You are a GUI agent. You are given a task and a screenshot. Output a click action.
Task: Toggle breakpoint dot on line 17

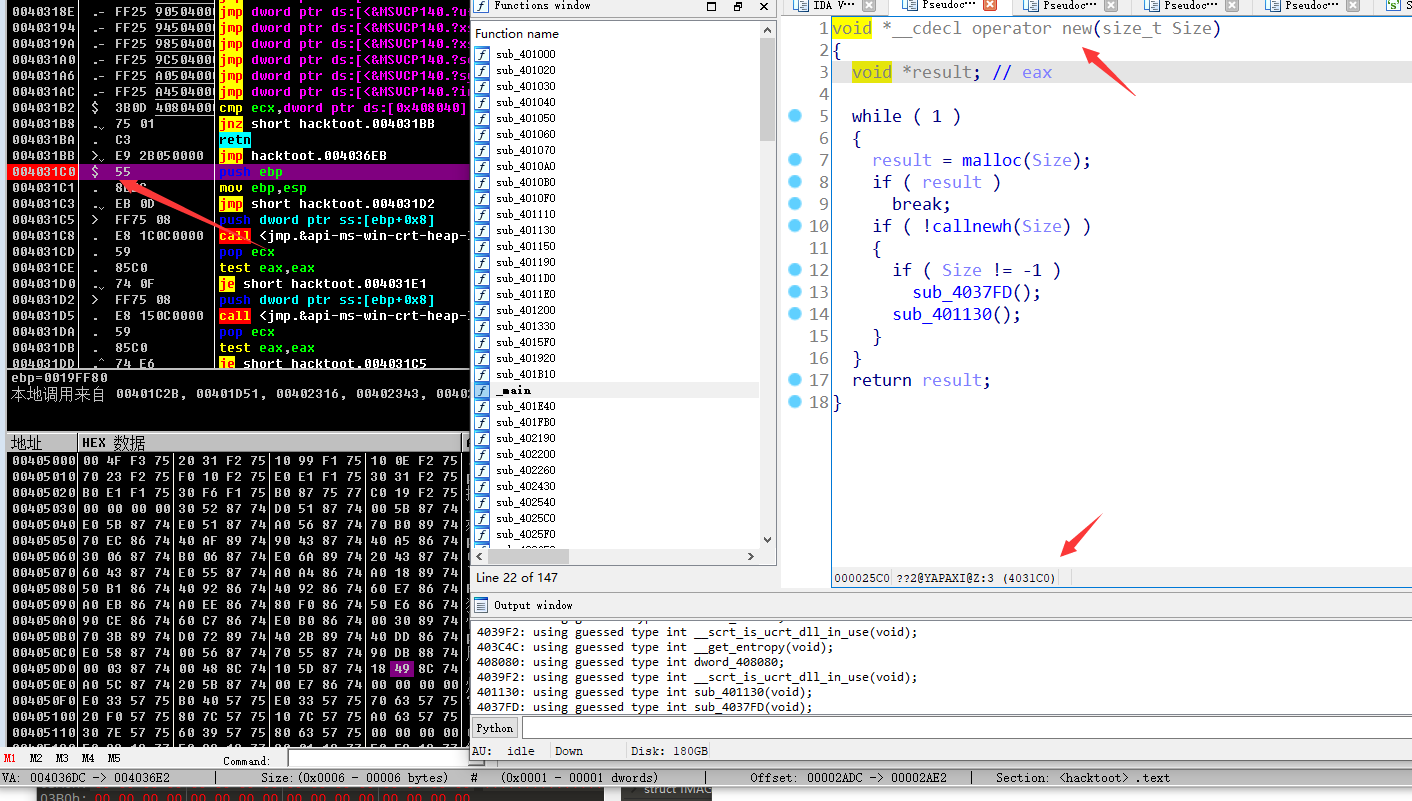tap(795, 380)
